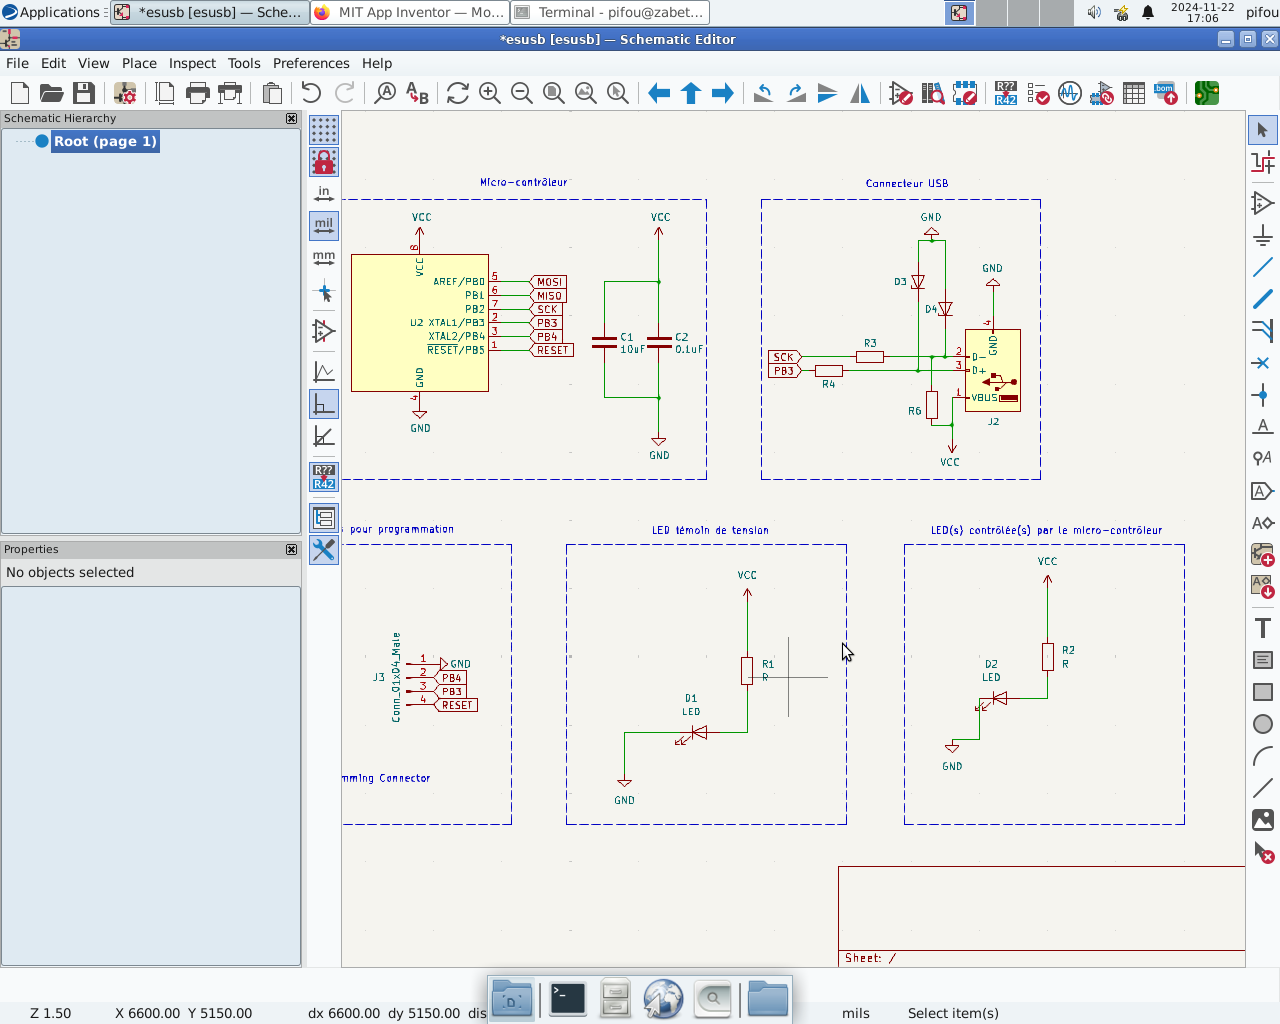The height and width of the screenshot is (1024, 1280).
Task: Select the Add Image tool
Action: tap(1263, 820)
